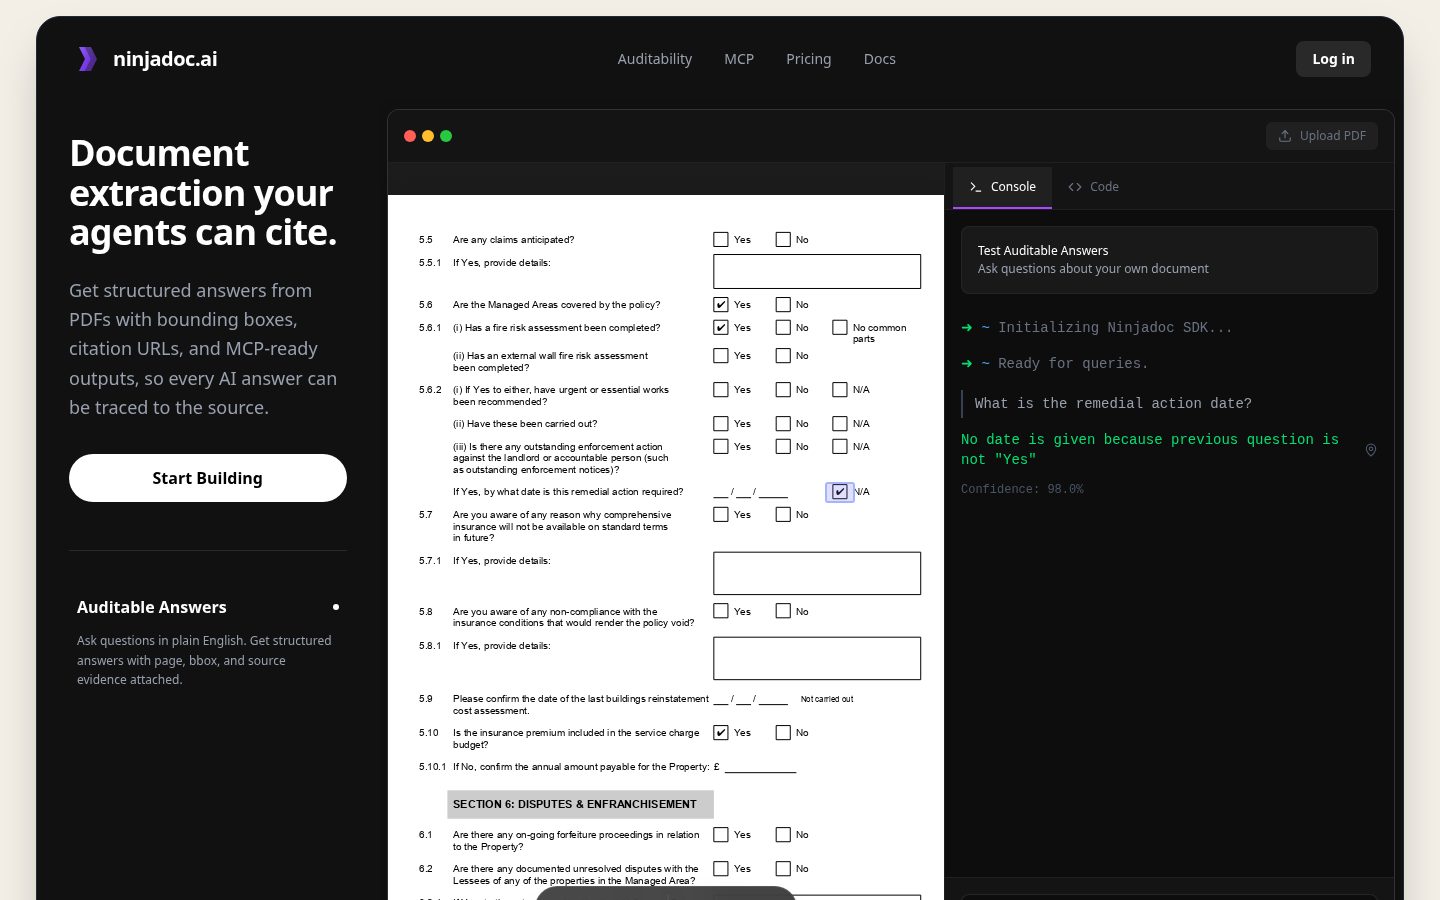Click the green 'No date is given' answer
Image resolution: width=1440 pixels, height=900 pixels.
pyautogui.click(x=1150, y=450)
